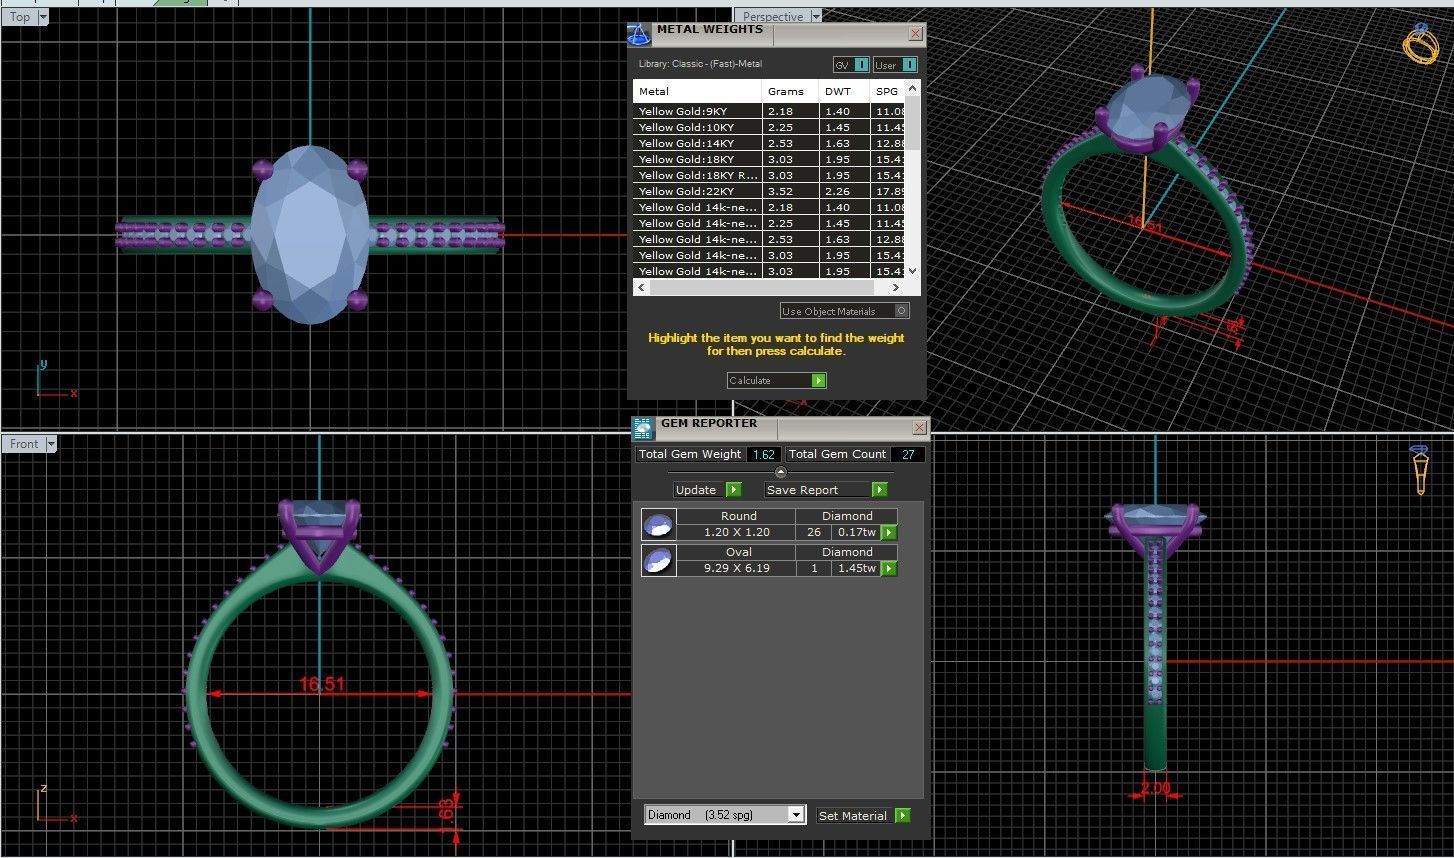Open details arrow for Oval 9.29 X 6.19 gem
1454x858 pixels.
[888, 569]
